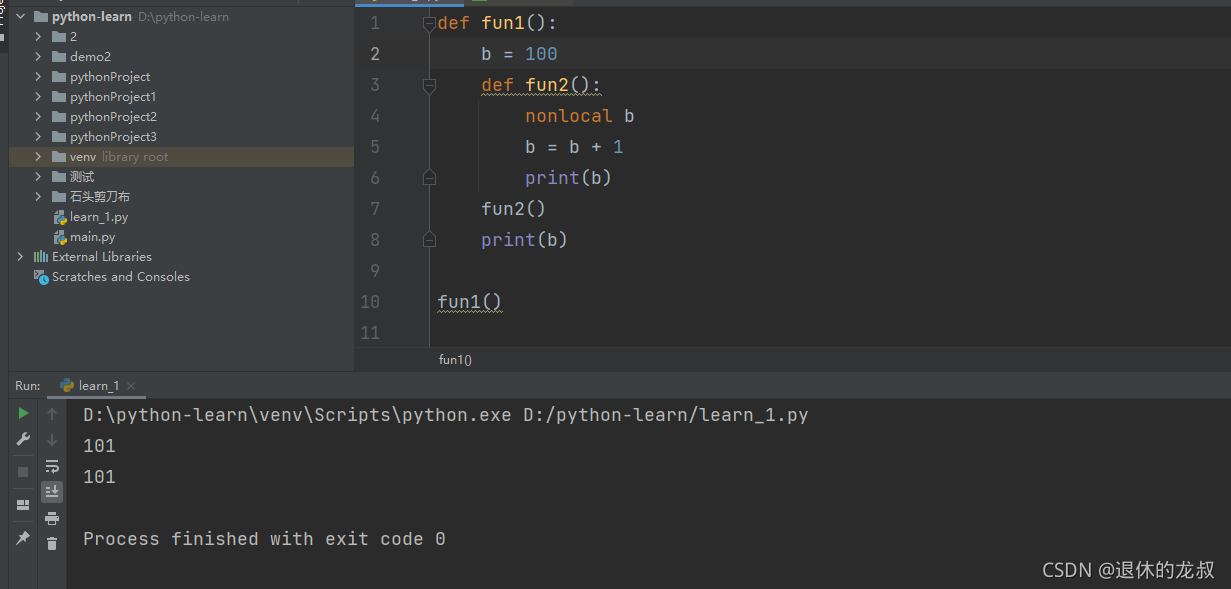Click the 石头剪刀布 folder icon
This screenshot has height=589, width=1231.
tap(58, 196)
